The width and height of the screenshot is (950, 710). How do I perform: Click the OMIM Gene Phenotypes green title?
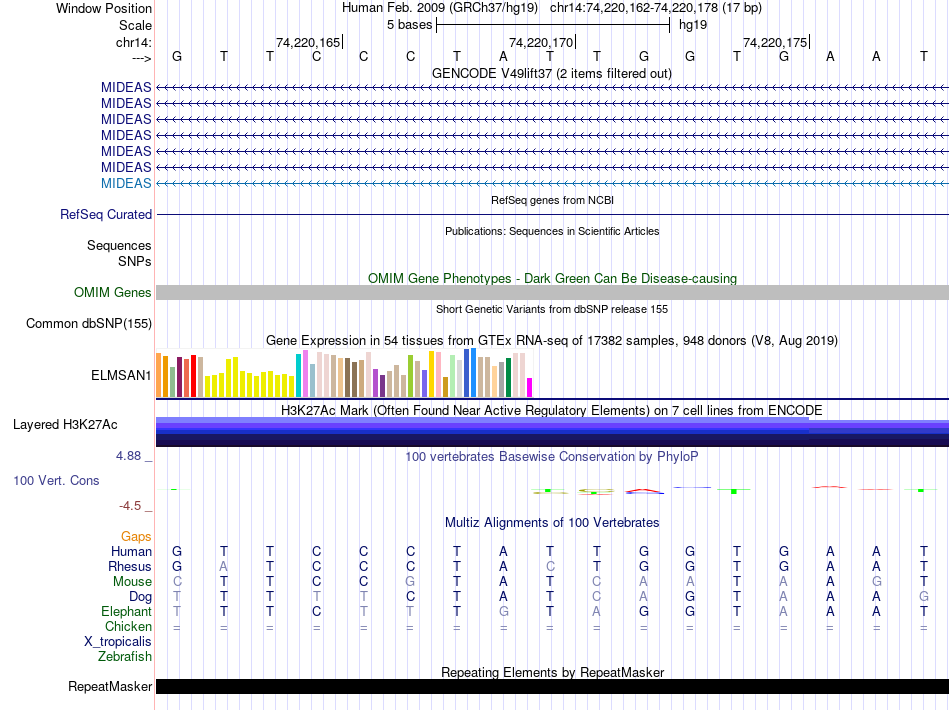[x=553, y=279]
